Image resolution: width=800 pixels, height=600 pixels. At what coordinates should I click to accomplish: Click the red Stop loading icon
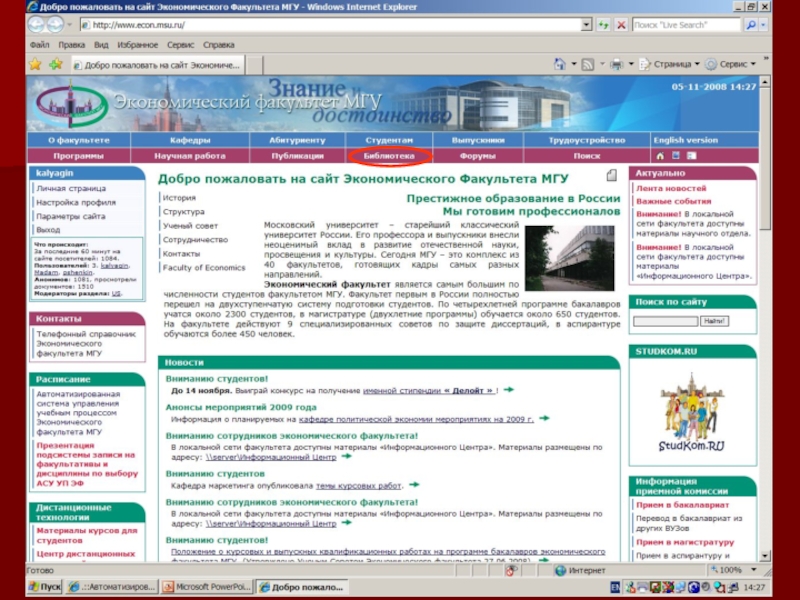click(621, 24)
